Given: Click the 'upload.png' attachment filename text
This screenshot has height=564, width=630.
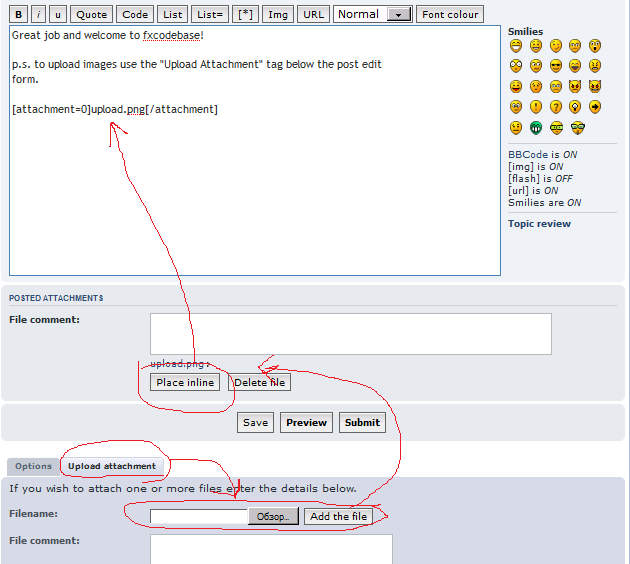Looking at the screenshot, I should (x=177, y=364).
